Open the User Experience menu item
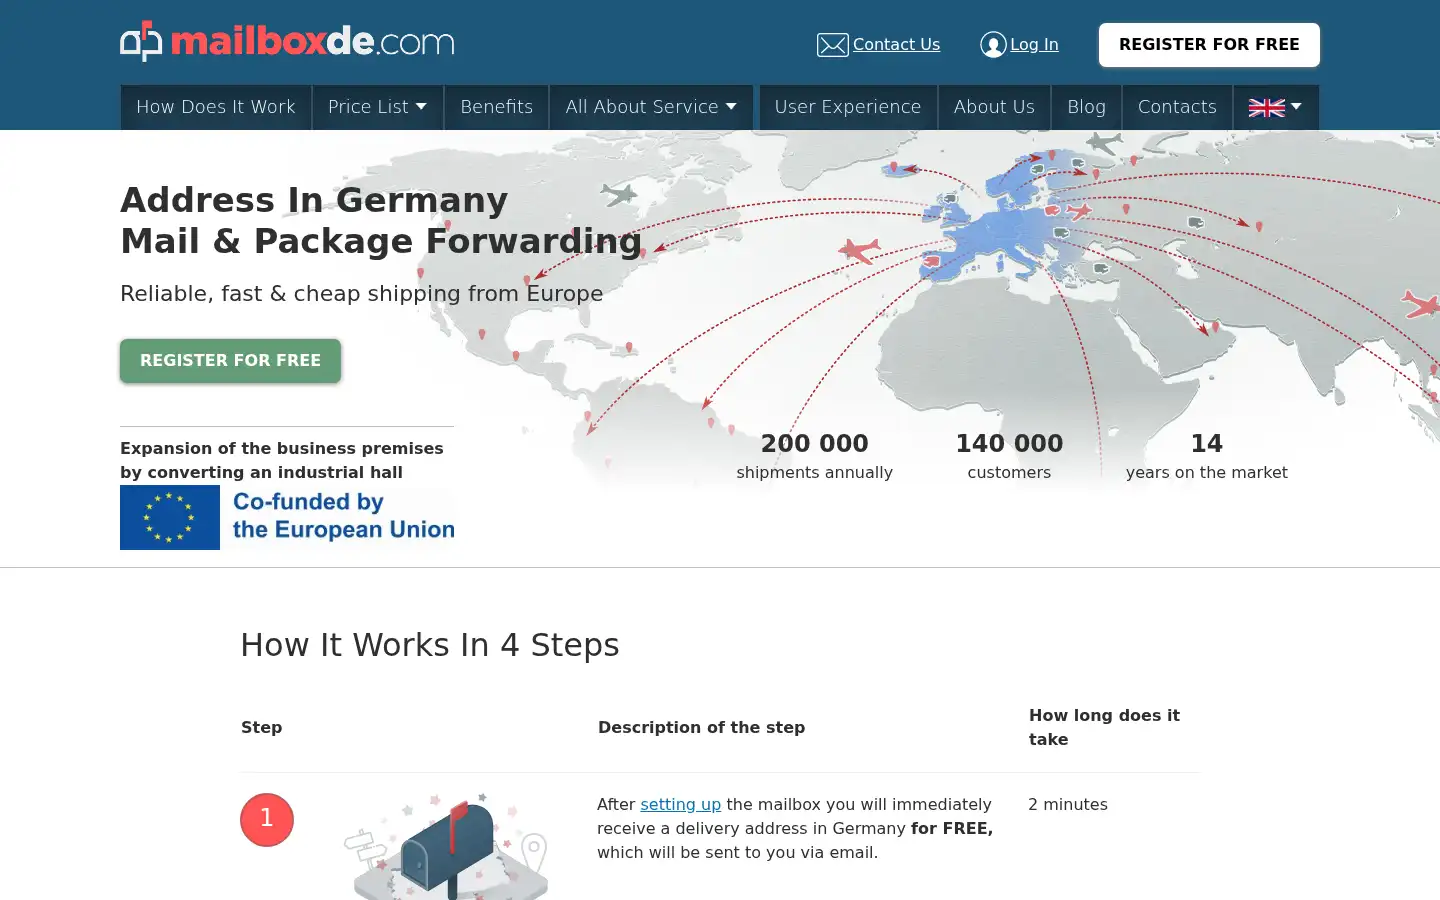This screenshot has width=1440, height=900. pos(848,107)
